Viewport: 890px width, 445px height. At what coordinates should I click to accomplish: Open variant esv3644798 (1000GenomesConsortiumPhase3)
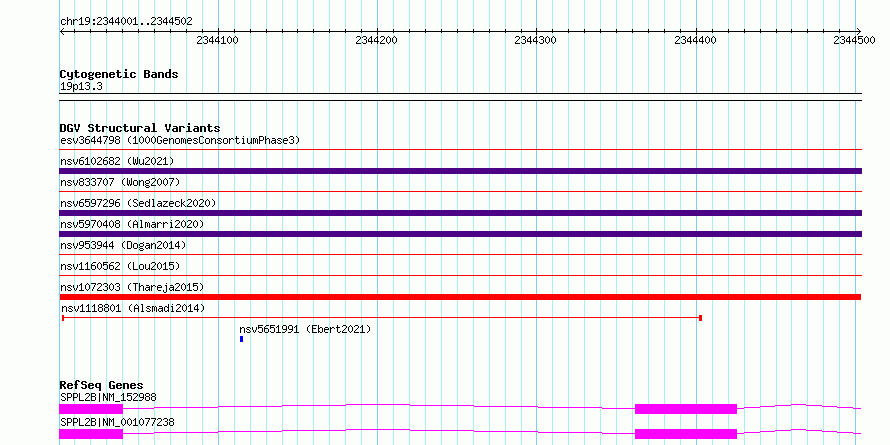pyautogui.click(x=180, y=140)
